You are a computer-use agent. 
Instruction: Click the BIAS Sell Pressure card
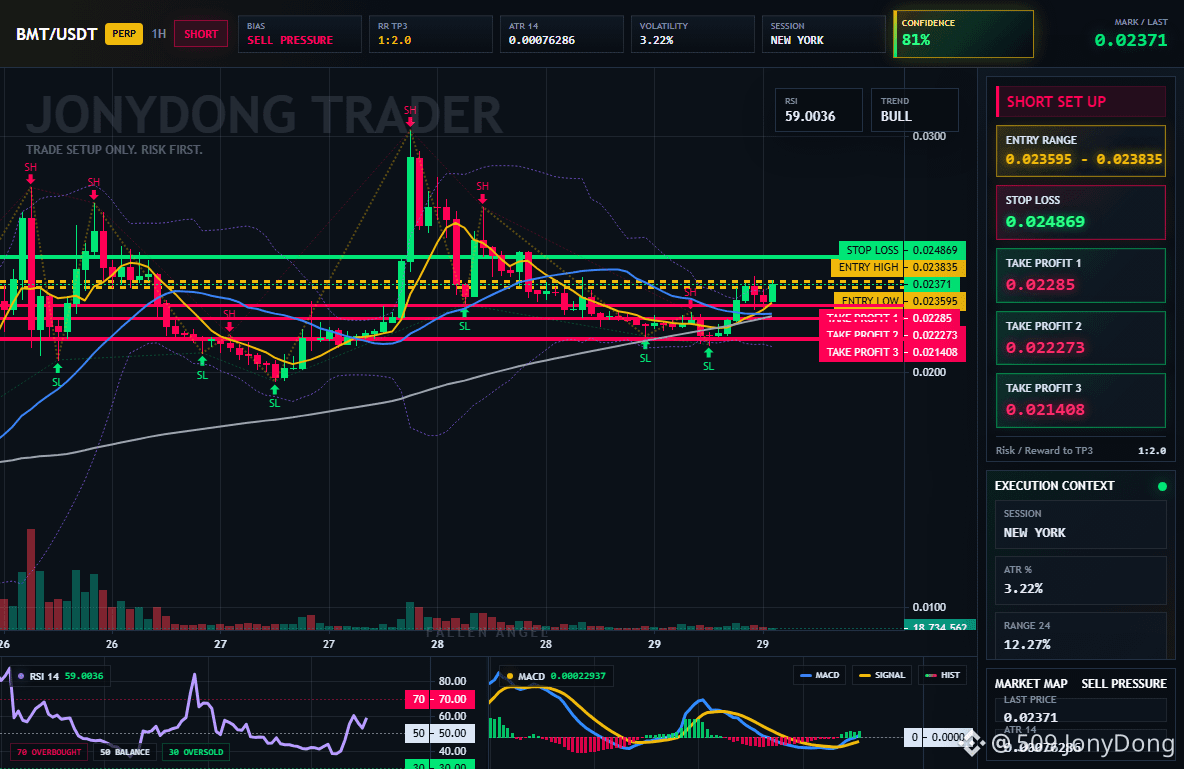300,34
